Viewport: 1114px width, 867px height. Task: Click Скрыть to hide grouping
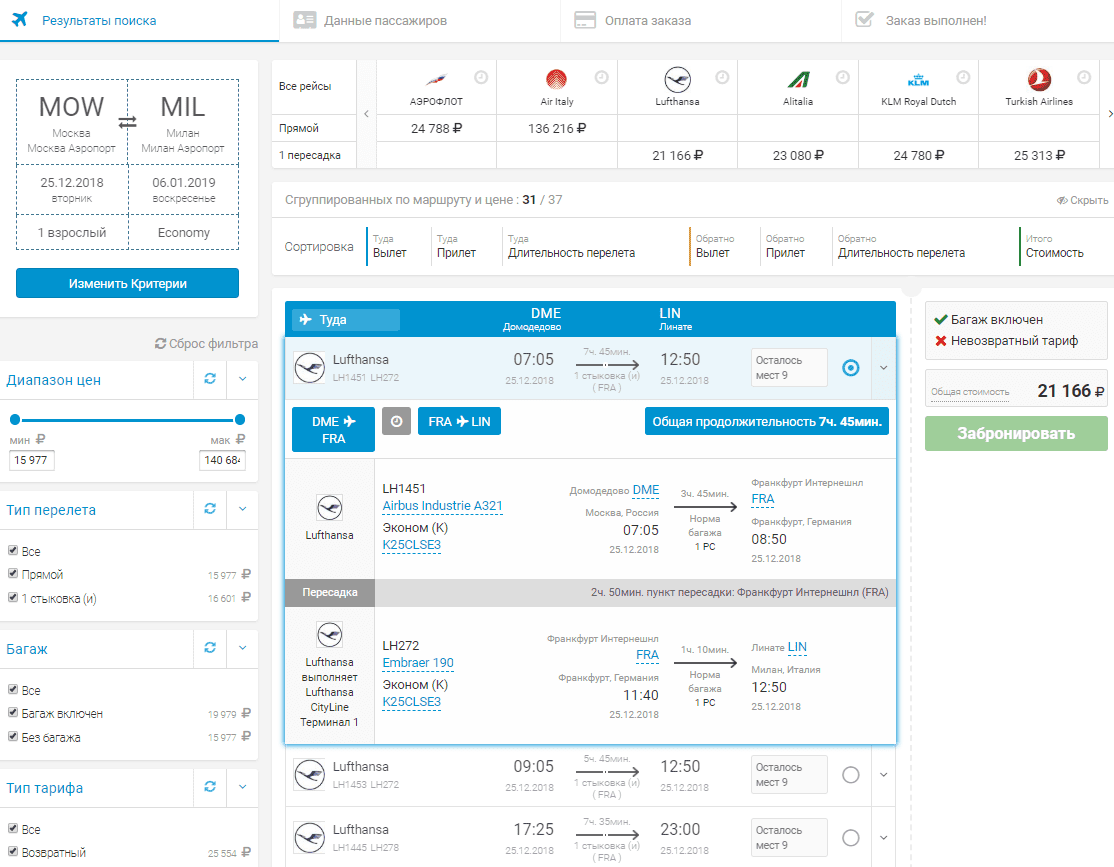(1082, 200)
